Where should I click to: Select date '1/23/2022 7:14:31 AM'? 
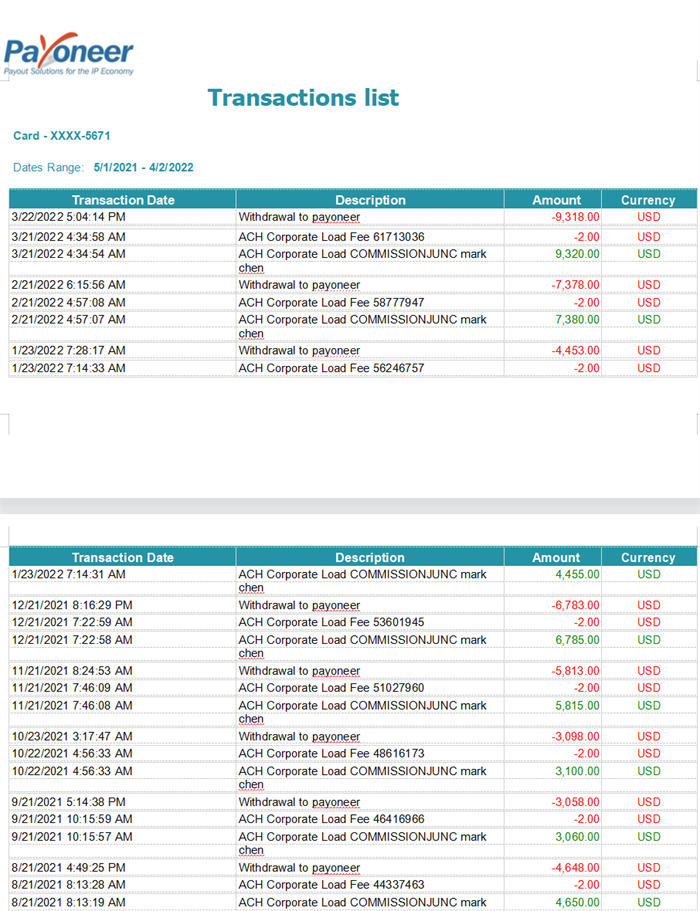pyautogui.click(x=69, y=574)
